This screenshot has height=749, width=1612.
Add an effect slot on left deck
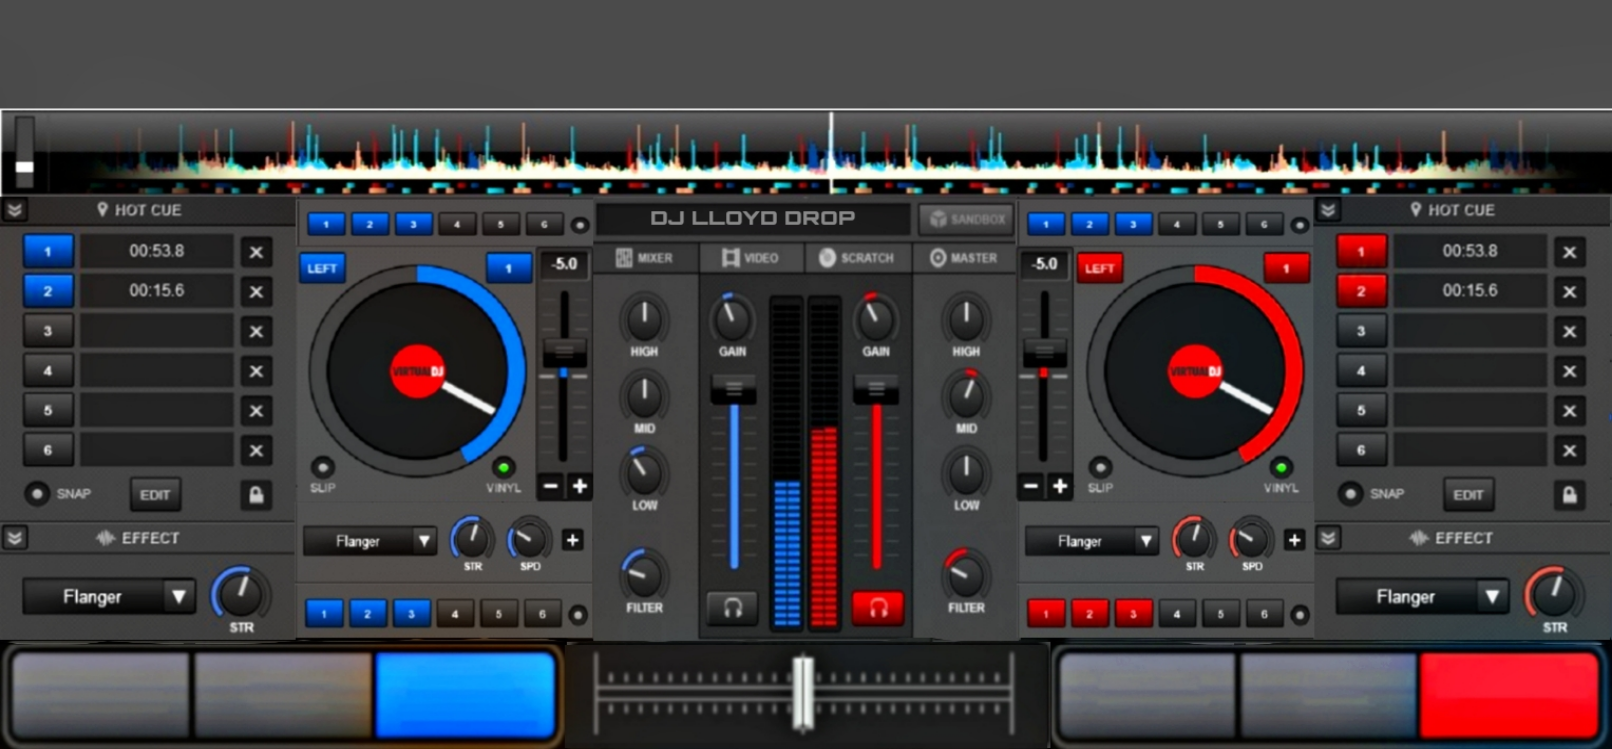(572, 540)
